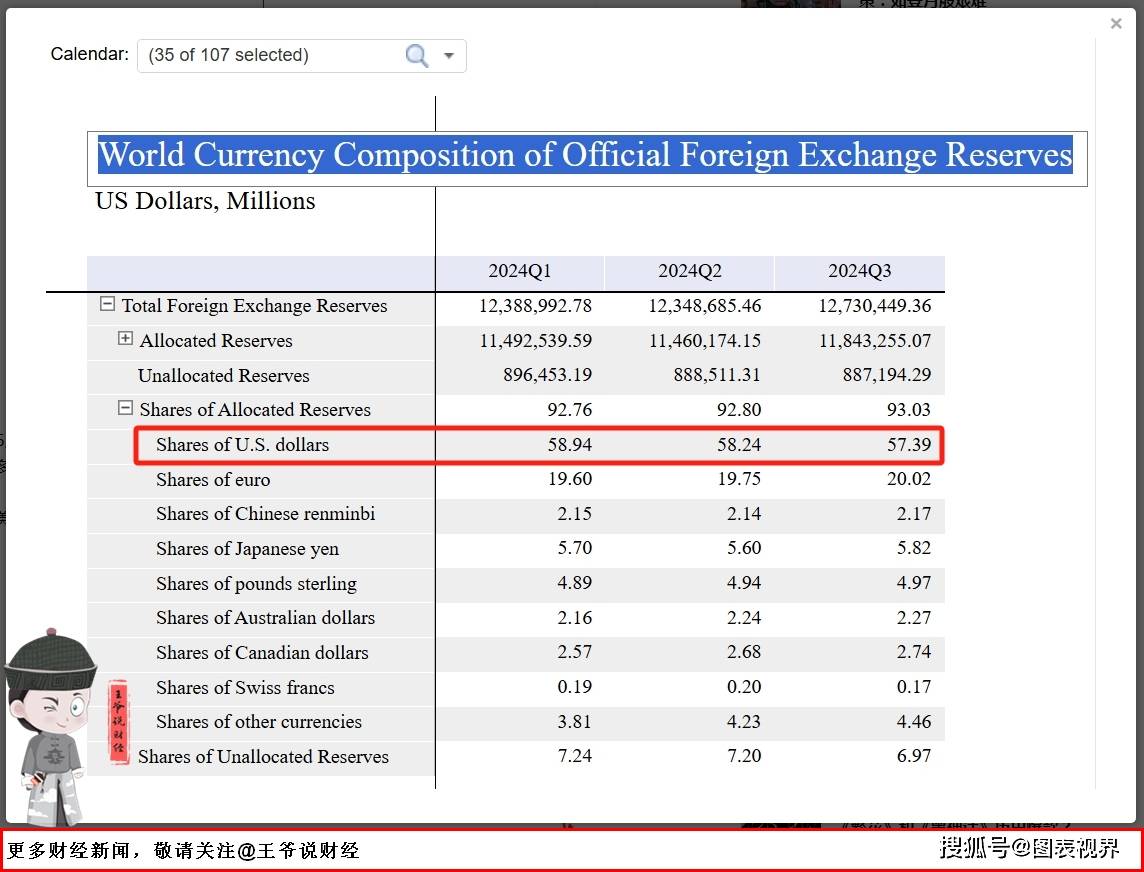The width and height of the screenshot is (1144, 872).
Task: Click Japanese yen share 5.82
Action: tap(914, 549)
